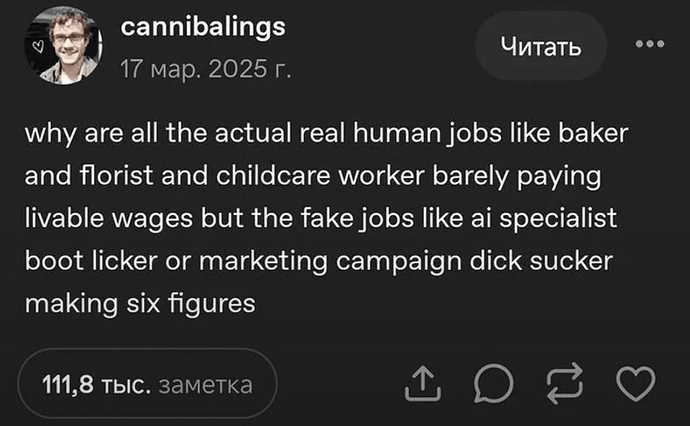
Task: Open the three-dot more options menu
Action: tap(649, 44)
